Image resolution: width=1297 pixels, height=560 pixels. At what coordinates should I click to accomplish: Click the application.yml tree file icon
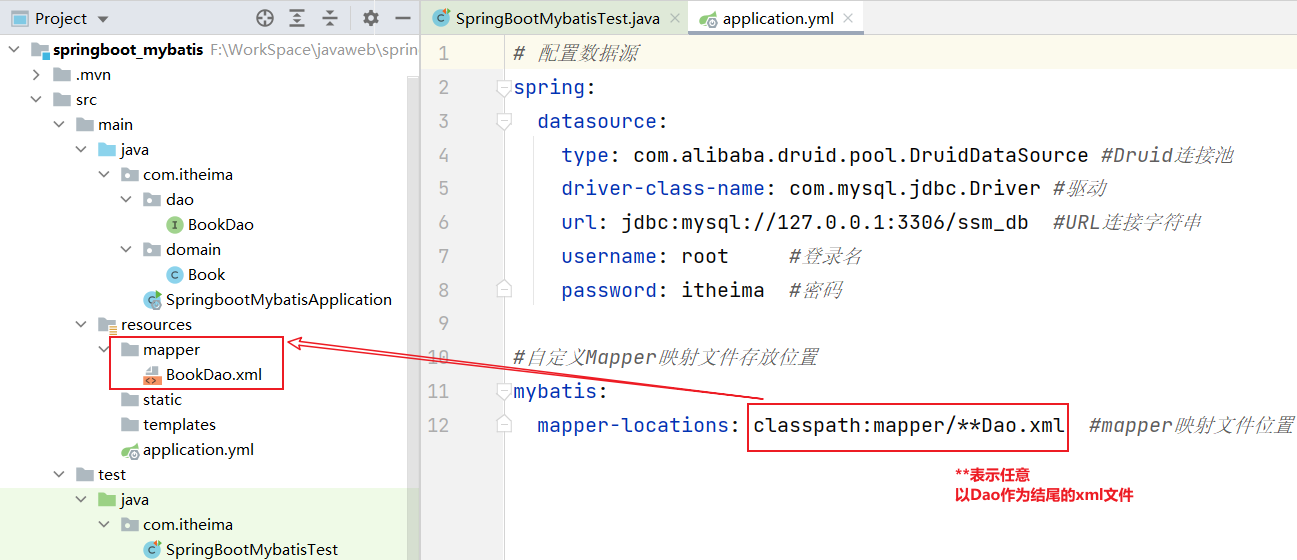129,450
